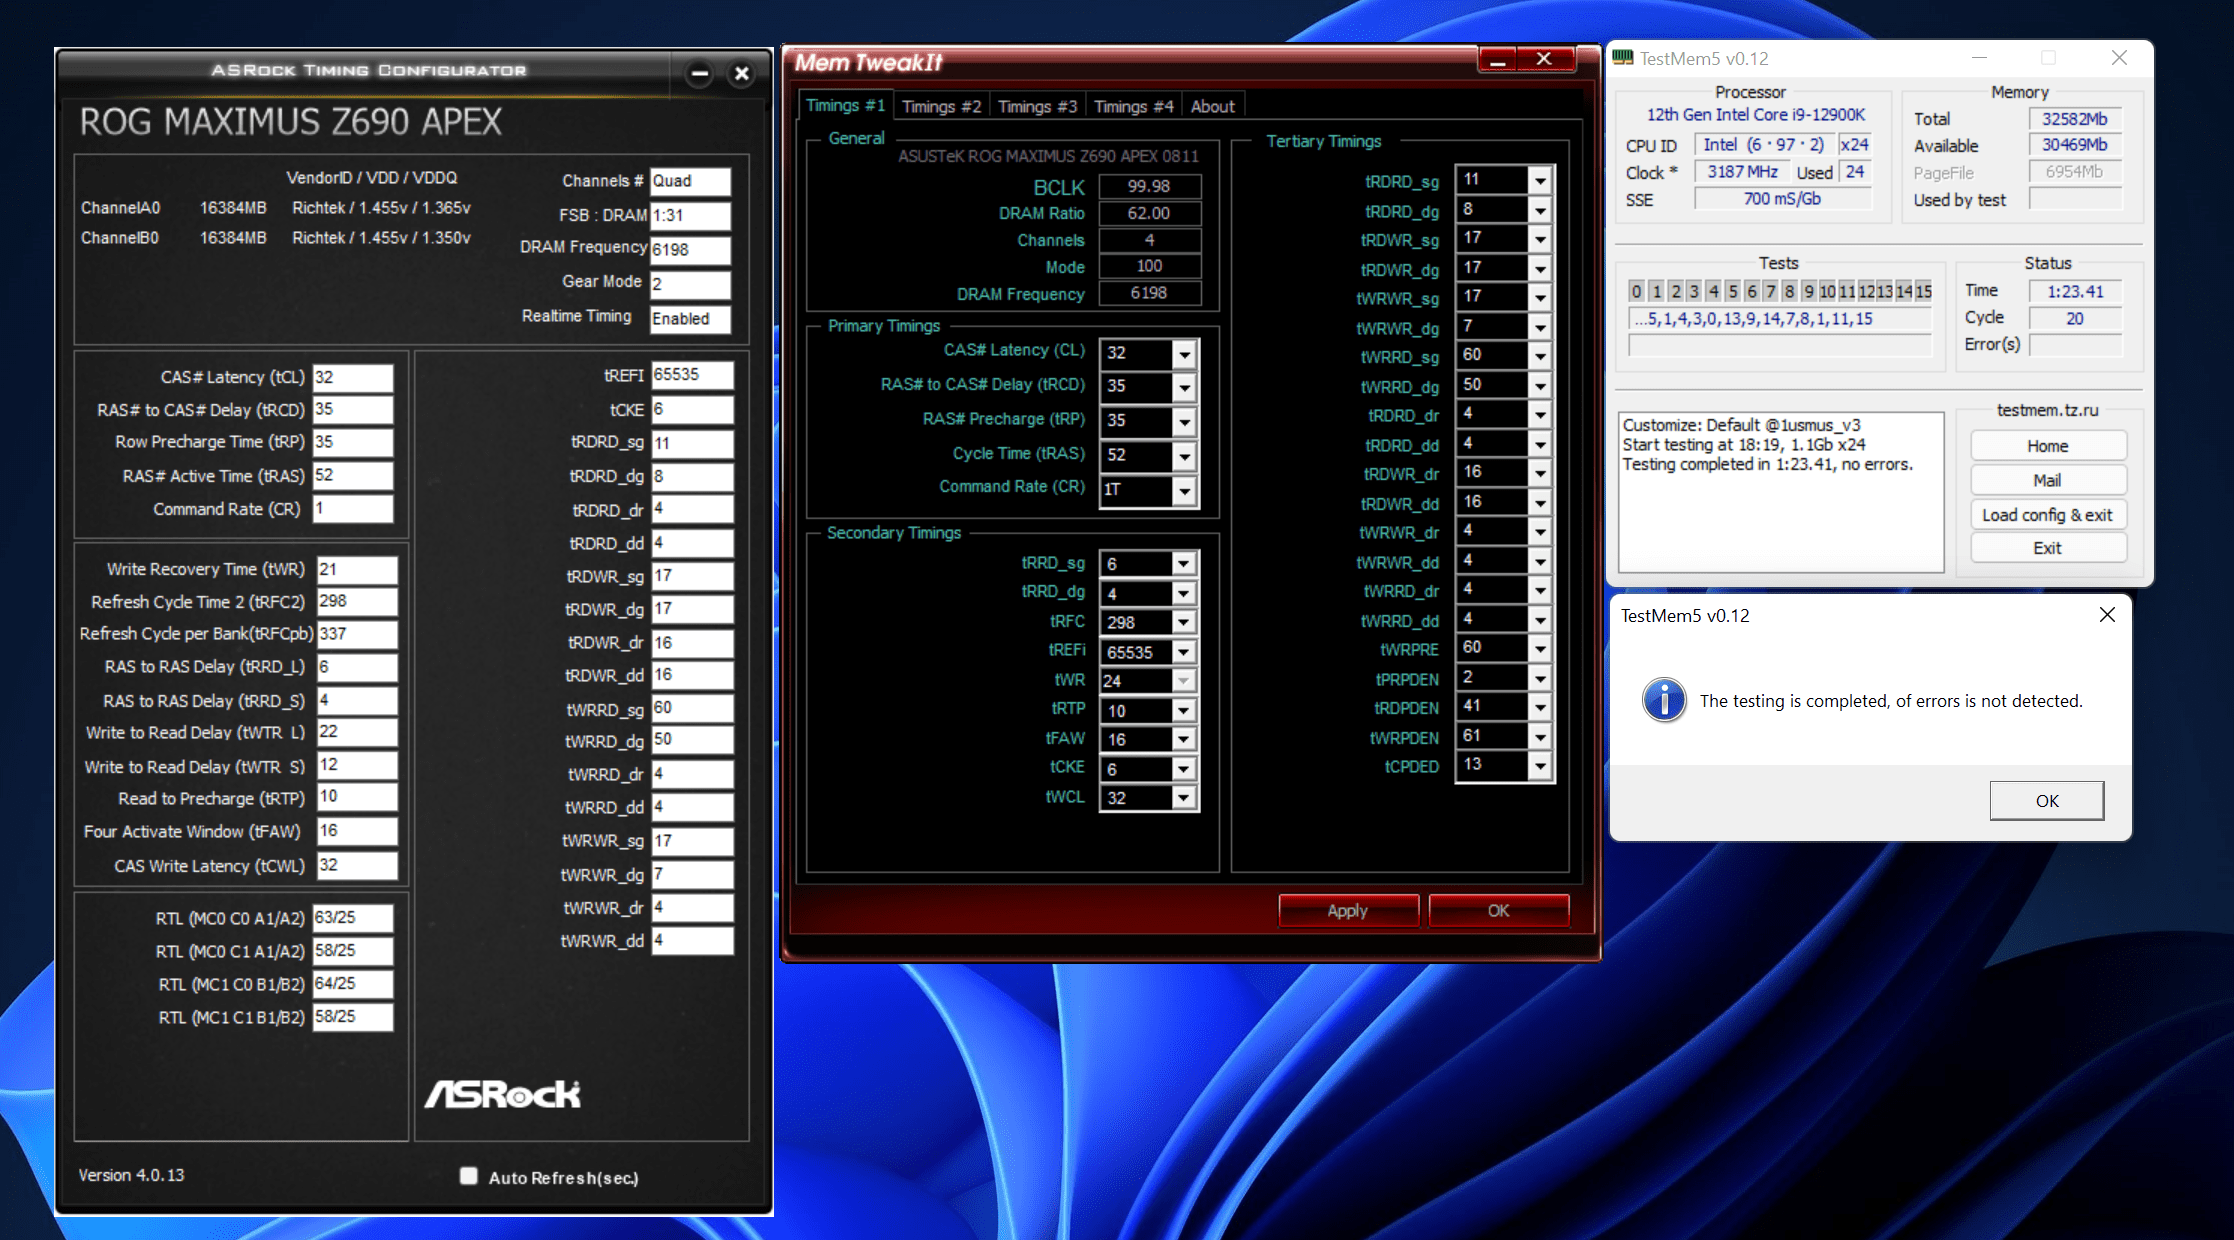Minimize the ASRock Timing Configurator window
The height and width of the screenshot is (1240, 2234).
coord(700,73)
